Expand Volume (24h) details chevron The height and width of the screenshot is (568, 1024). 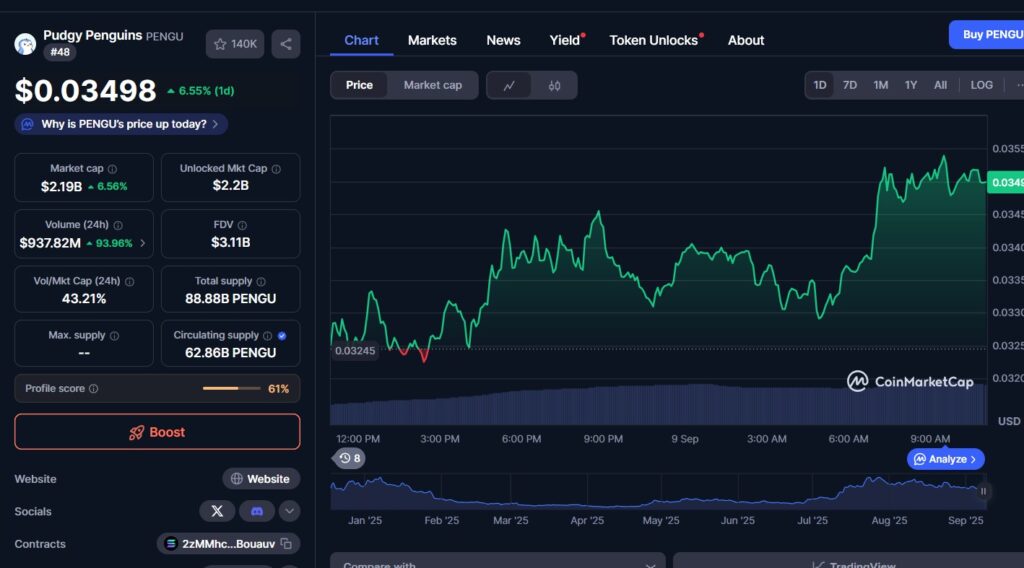tap(142, 243)
